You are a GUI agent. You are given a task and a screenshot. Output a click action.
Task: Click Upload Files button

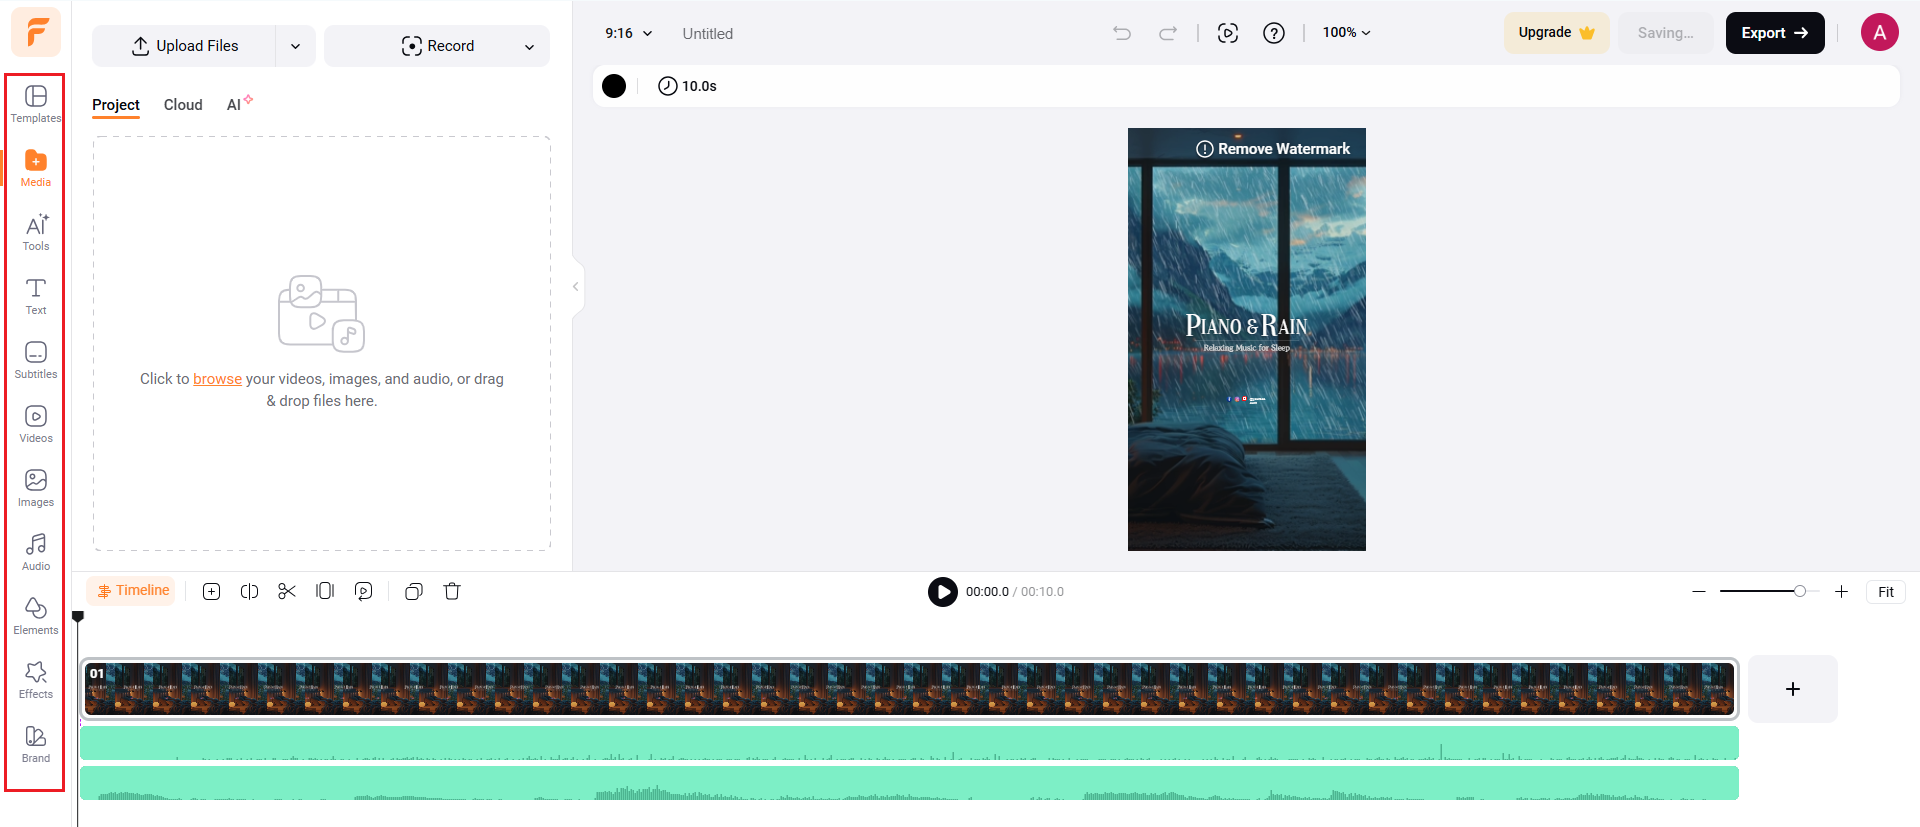(184, 46)
